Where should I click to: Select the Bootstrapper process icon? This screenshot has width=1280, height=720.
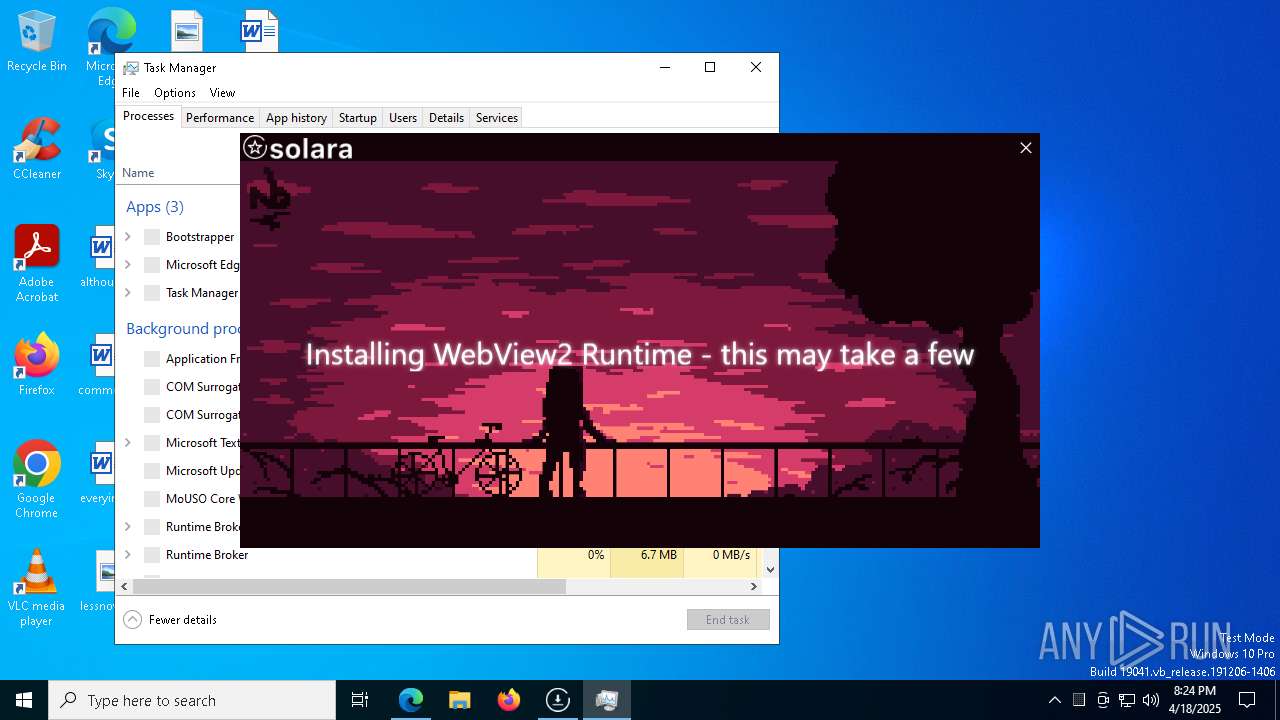click(x=152, y=237)
